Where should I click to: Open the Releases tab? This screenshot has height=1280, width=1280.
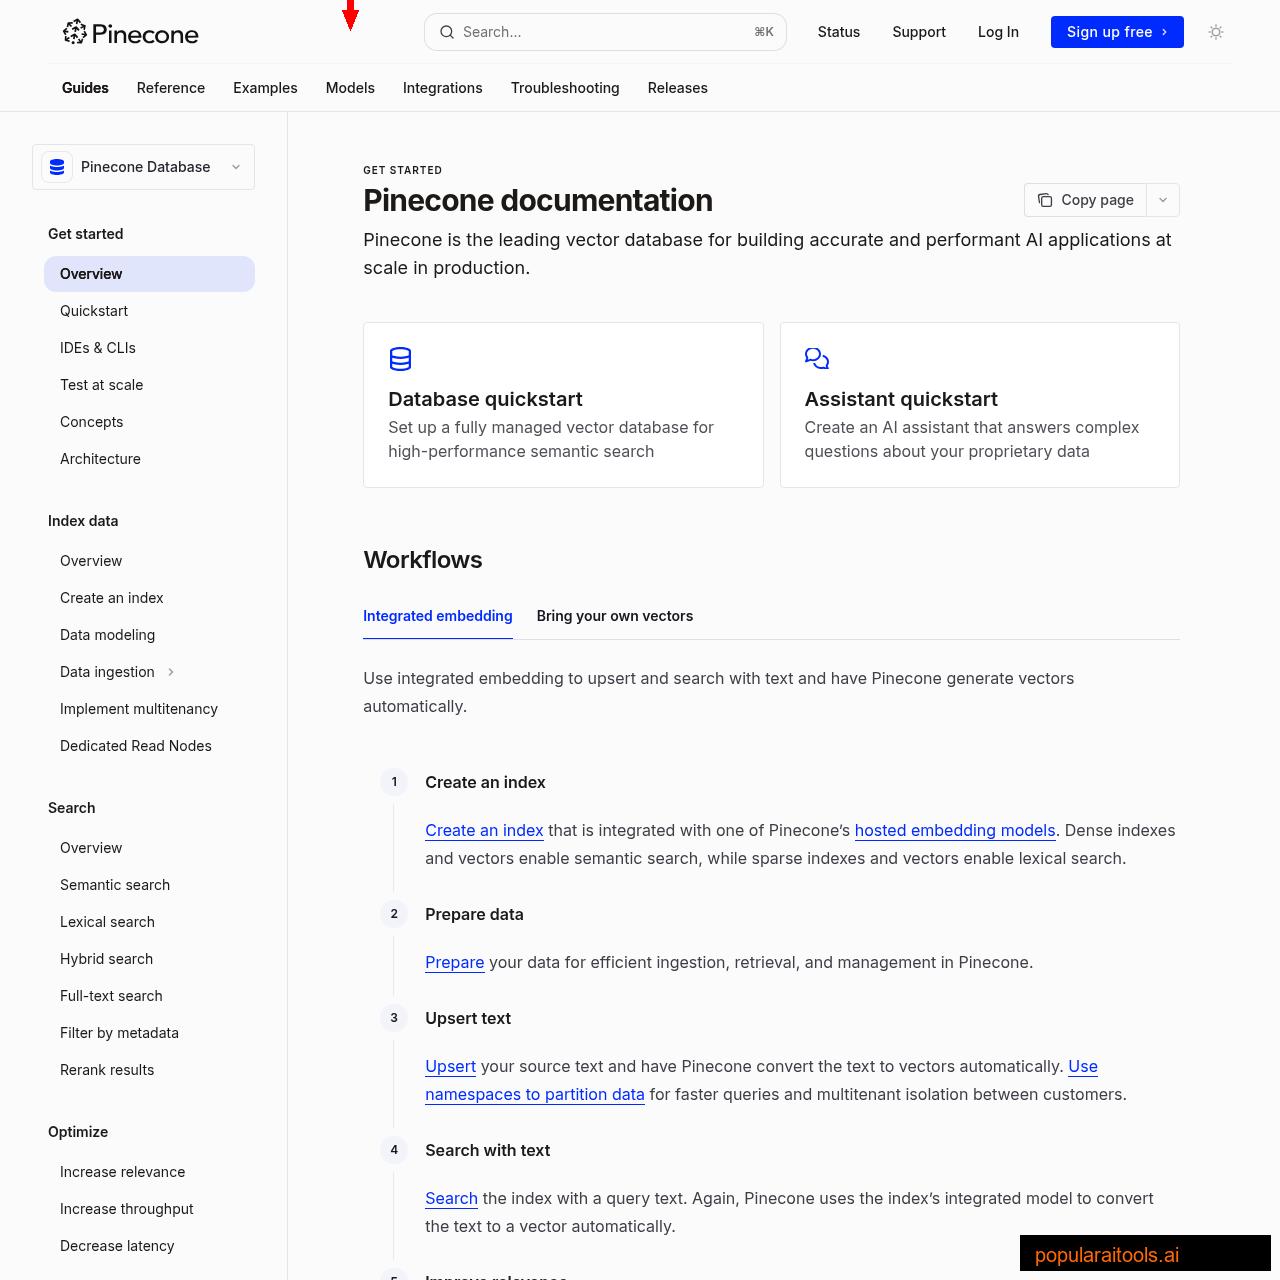(678, 88)
